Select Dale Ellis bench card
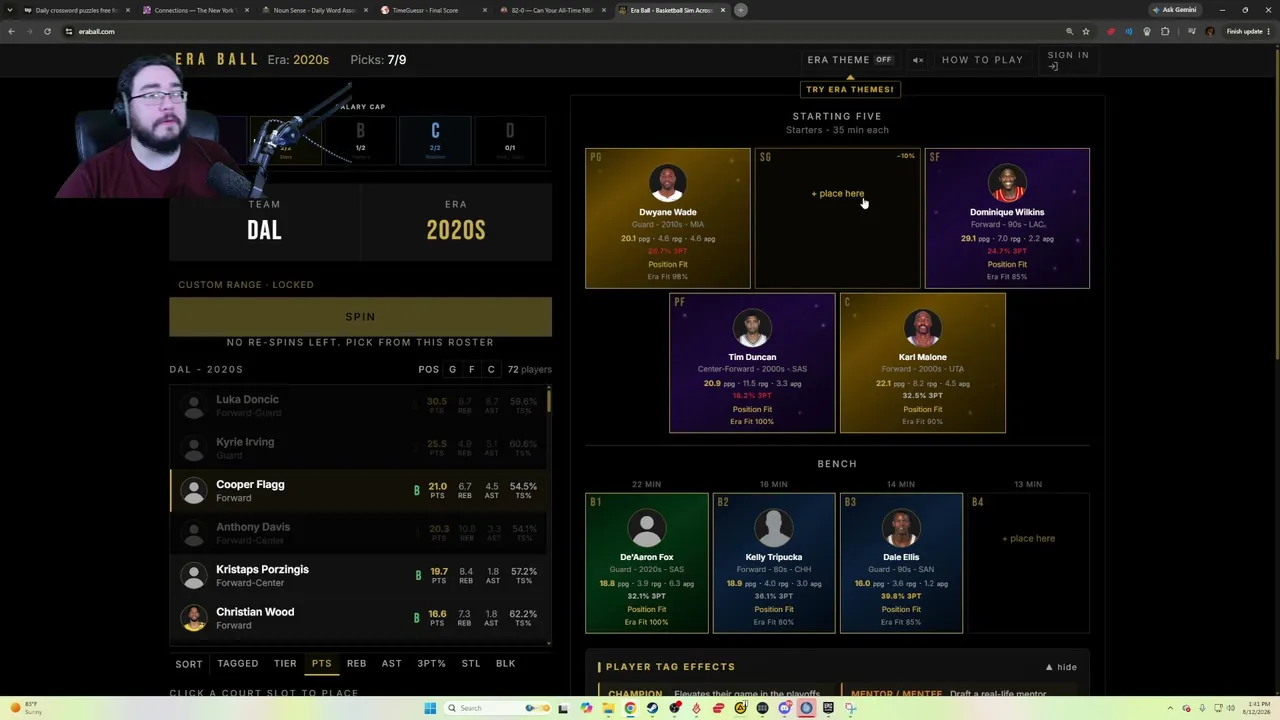The height and width of the screenshot is (720, 1280). [901, 563]
